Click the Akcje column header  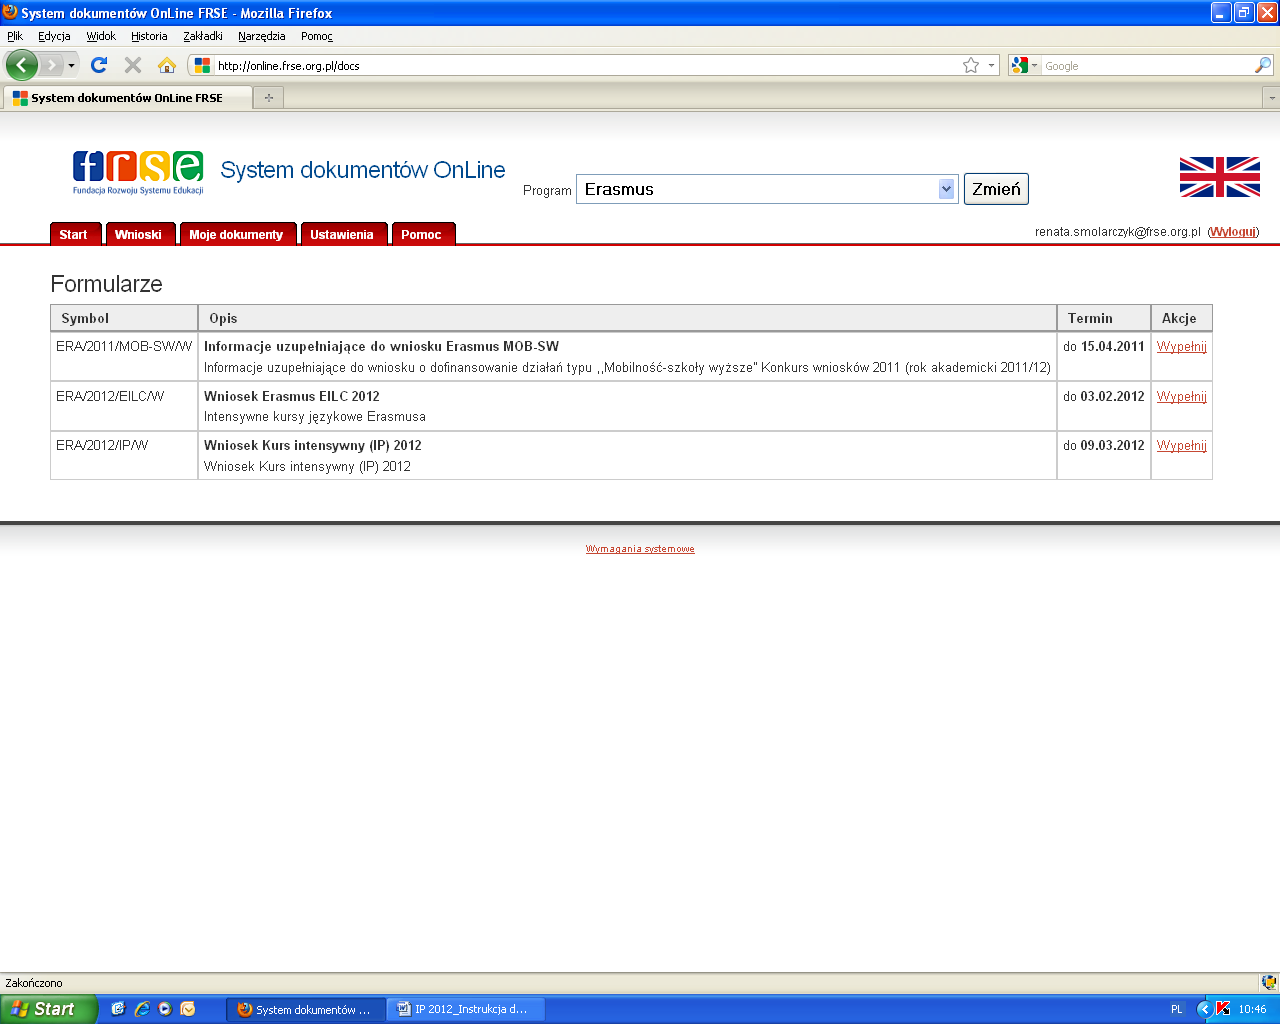pyautogui.click(x=1182, y=318)
